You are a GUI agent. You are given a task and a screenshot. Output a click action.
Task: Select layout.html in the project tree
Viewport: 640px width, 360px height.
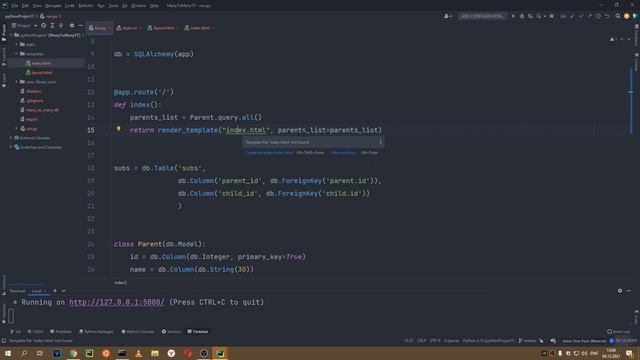tap(42, 73)
